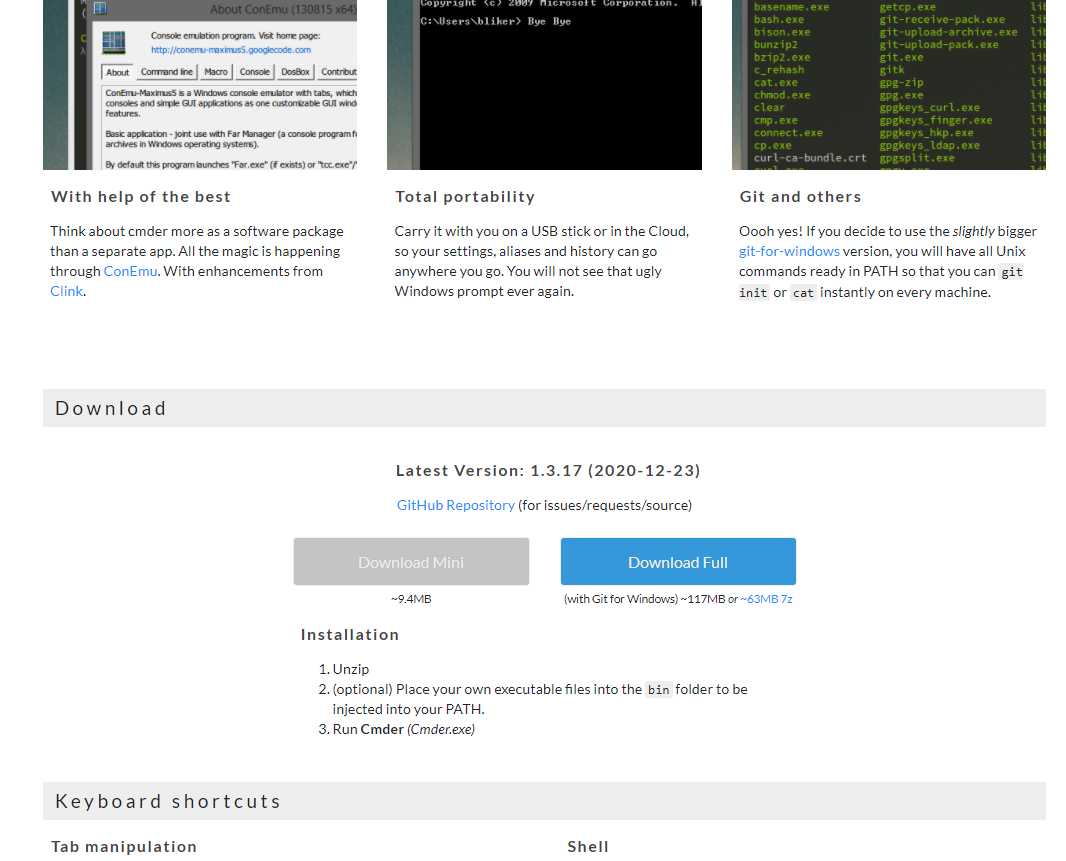
Task: Click conemu-maximus5.googlecode.com URL in screenshot
Action: pos(231,50)
